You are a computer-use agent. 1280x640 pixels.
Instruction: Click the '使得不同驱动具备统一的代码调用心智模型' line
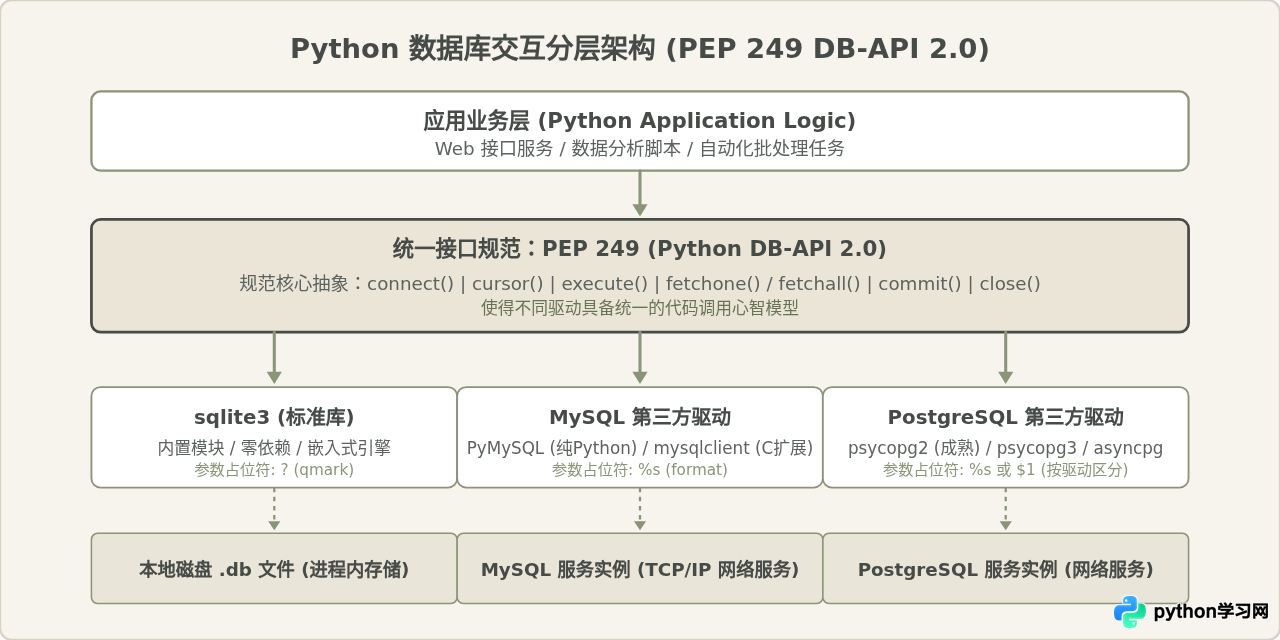pos(640,308)
